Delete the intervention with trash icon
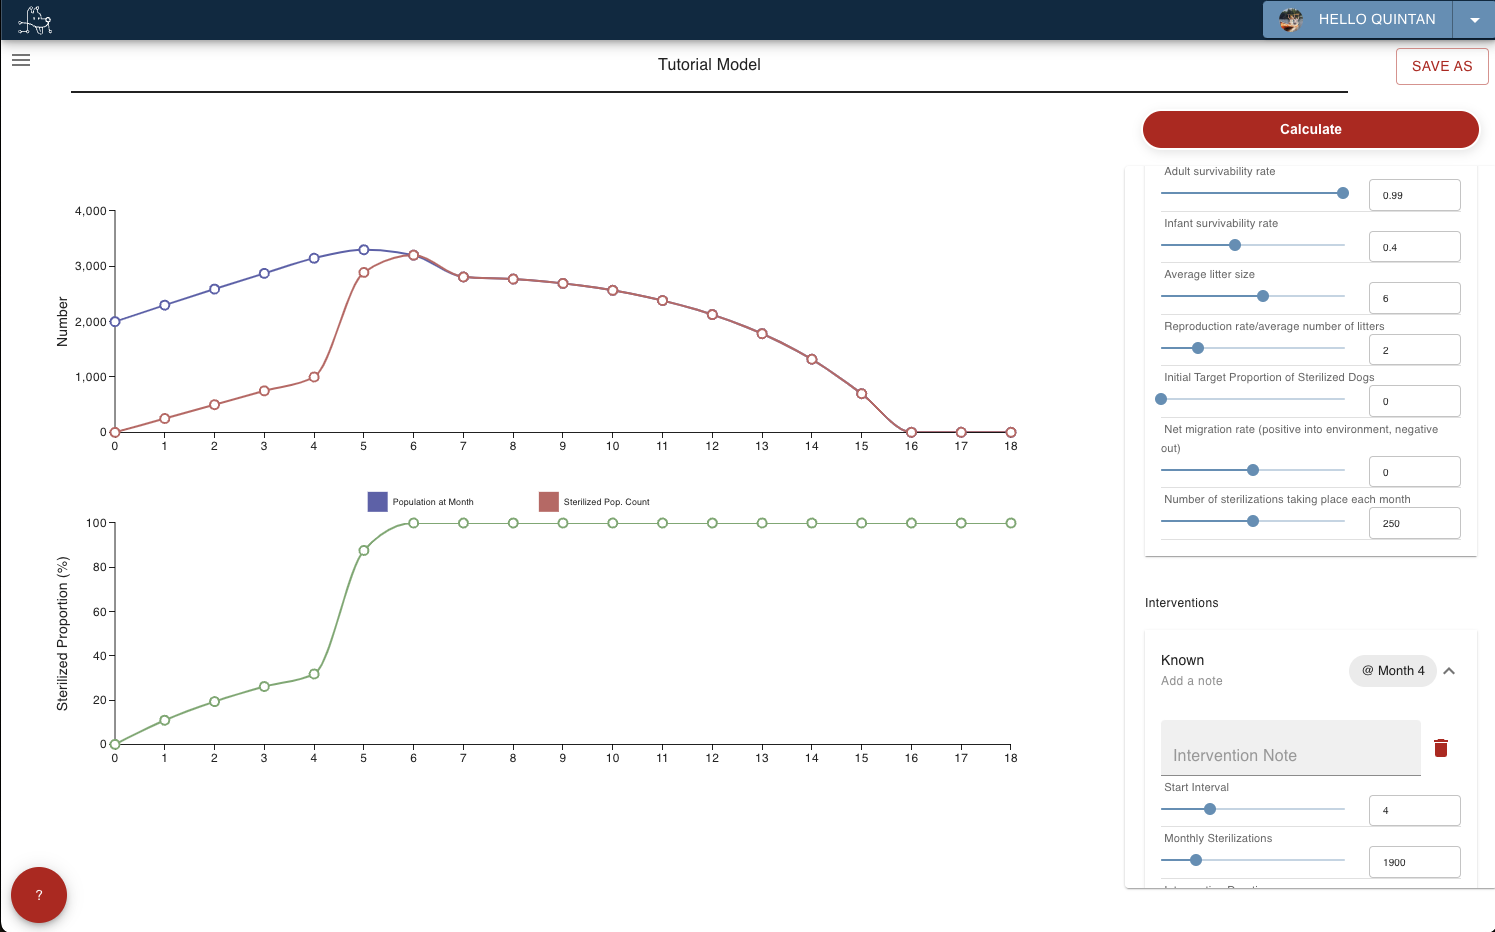The width and height of the screenshot is (1495, 932). (1441, 748)
